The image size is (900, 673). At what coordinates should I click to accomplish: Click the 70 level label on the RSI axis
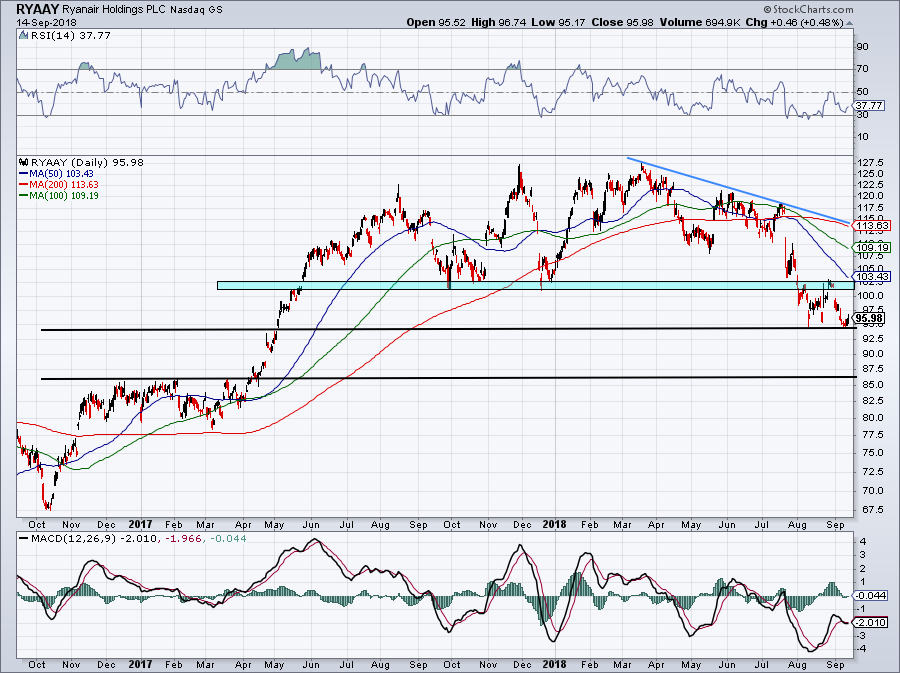pos(863,69)
